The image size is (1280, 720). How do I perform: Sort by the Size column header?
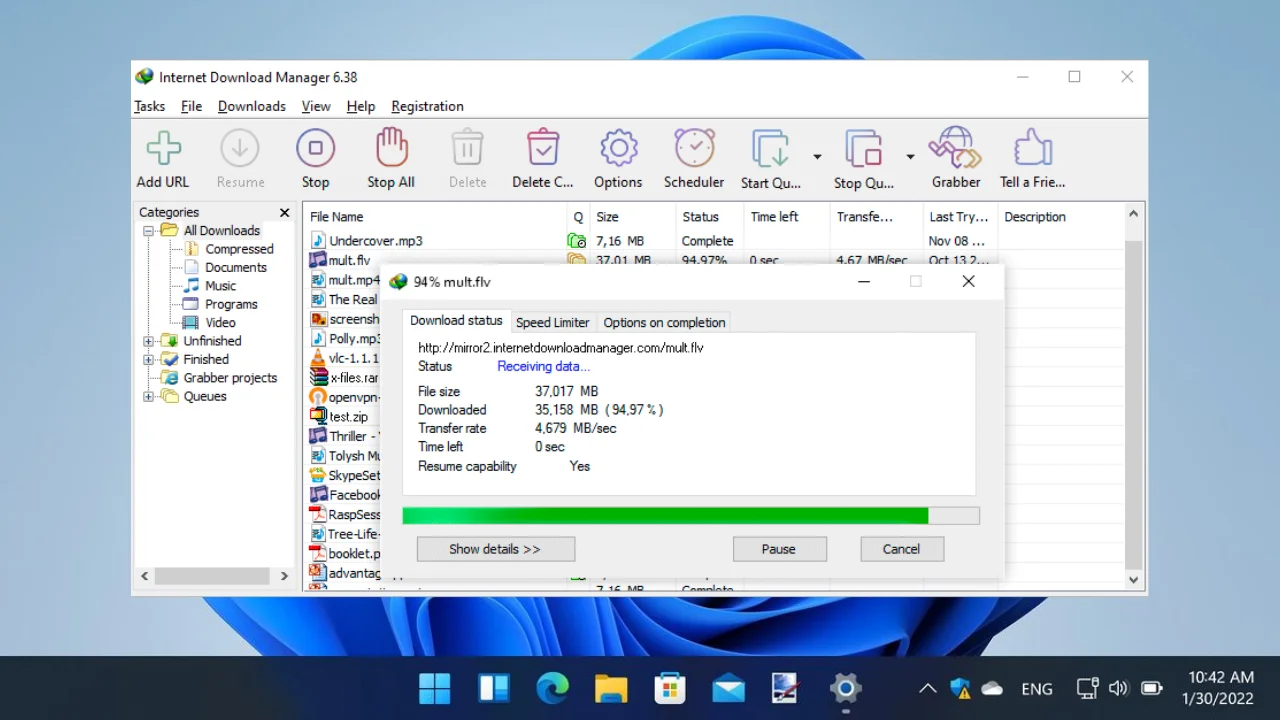coord(634,217)
